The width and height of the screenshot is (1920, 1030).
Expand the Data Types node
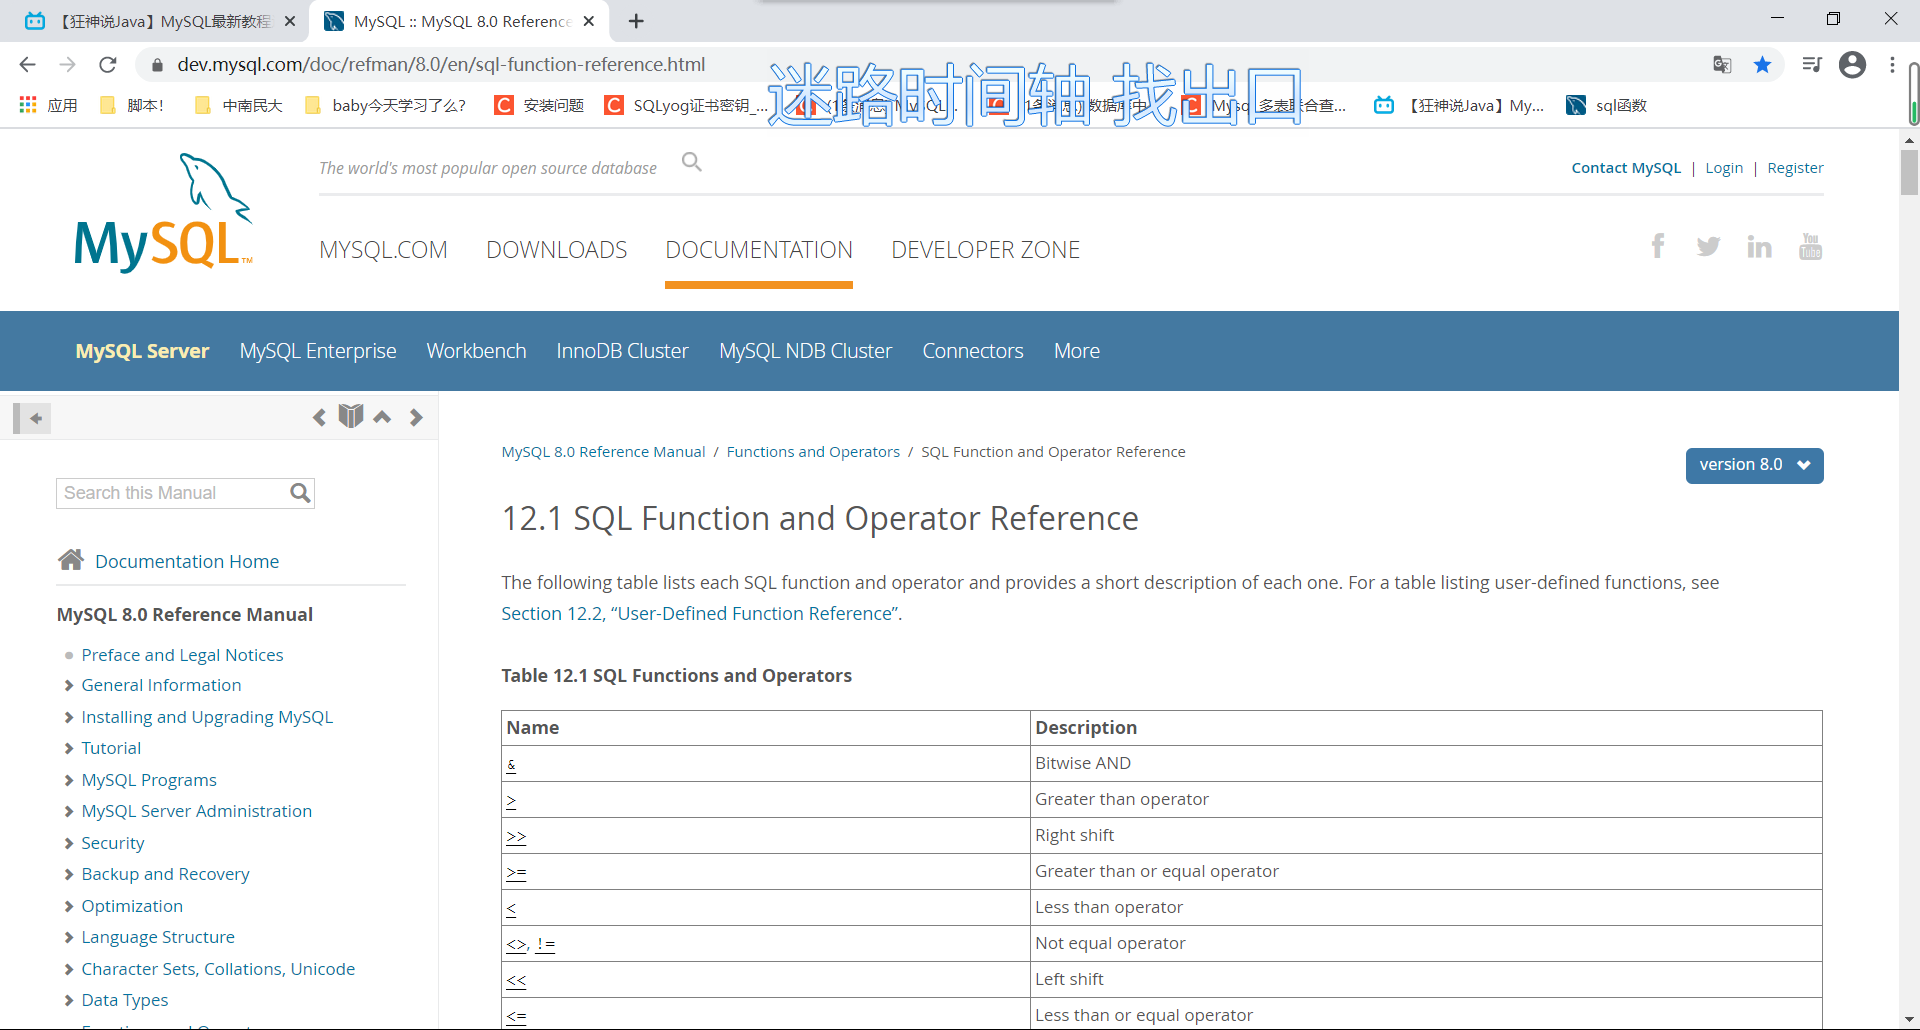[69, 1001]
